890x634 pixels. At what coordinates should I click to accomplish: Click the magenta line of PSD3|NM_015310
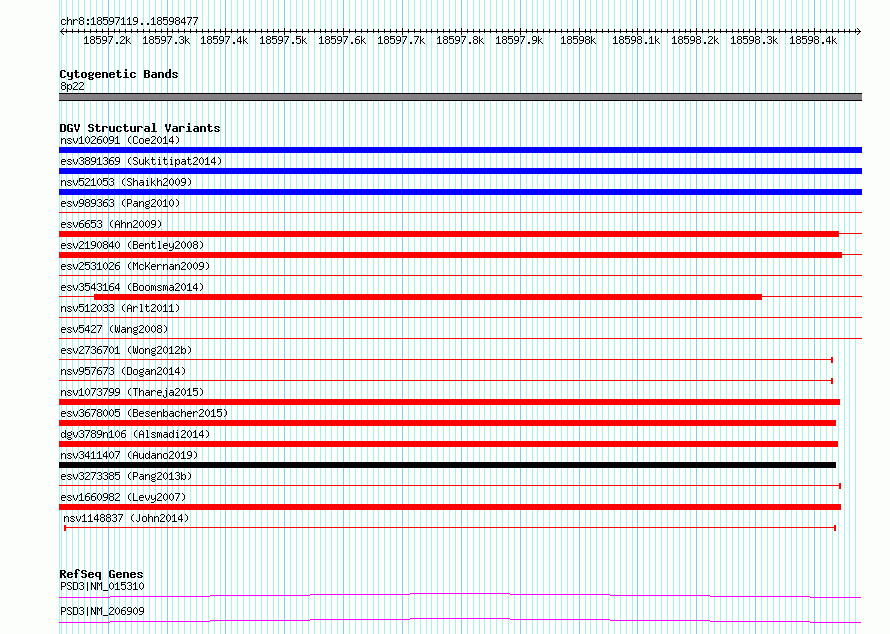[x=460, y=595]
